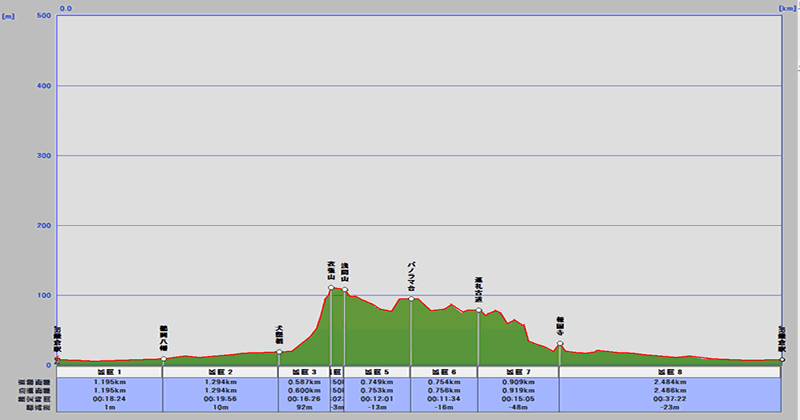
Task: Click the 報国寺 waypoint marker
Action: pos(560,344)
